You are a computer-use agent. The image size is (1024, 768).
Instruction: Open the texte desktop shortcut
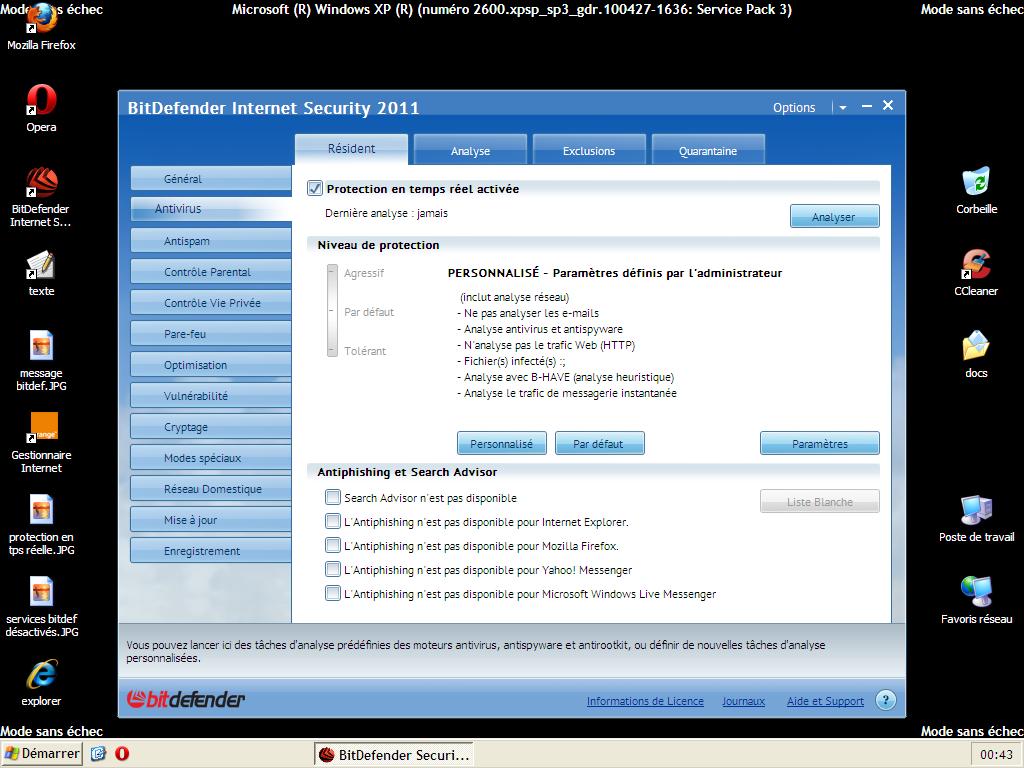click(41, 273)
